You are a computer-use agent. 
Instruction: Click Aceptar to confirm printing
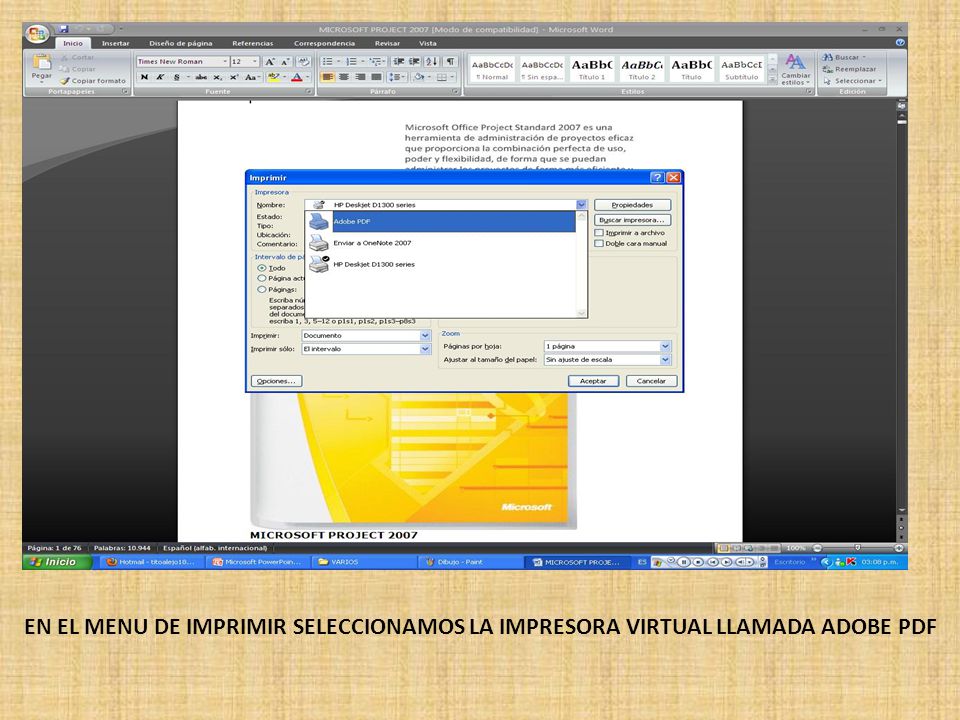point(593,381)
